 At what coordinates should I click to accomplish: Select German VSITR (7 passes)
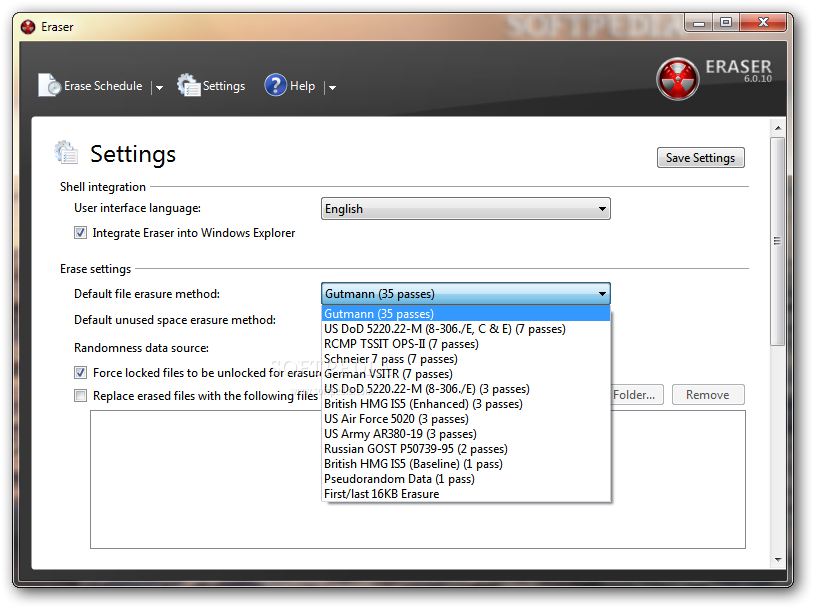click(466, 374)
